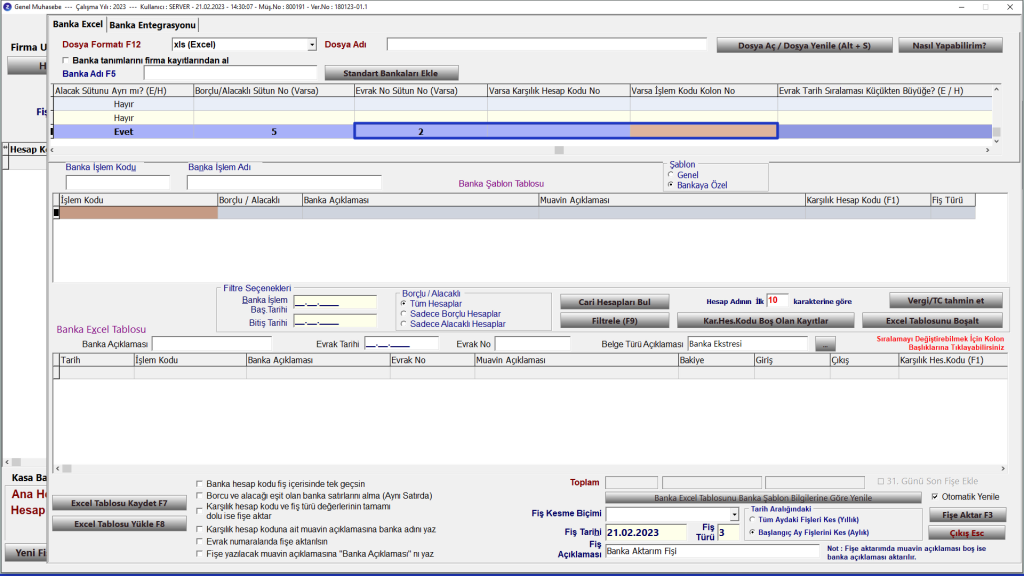
Task: Save with Excel Tablosu Kaydet F7
Action: click(119, 504)
